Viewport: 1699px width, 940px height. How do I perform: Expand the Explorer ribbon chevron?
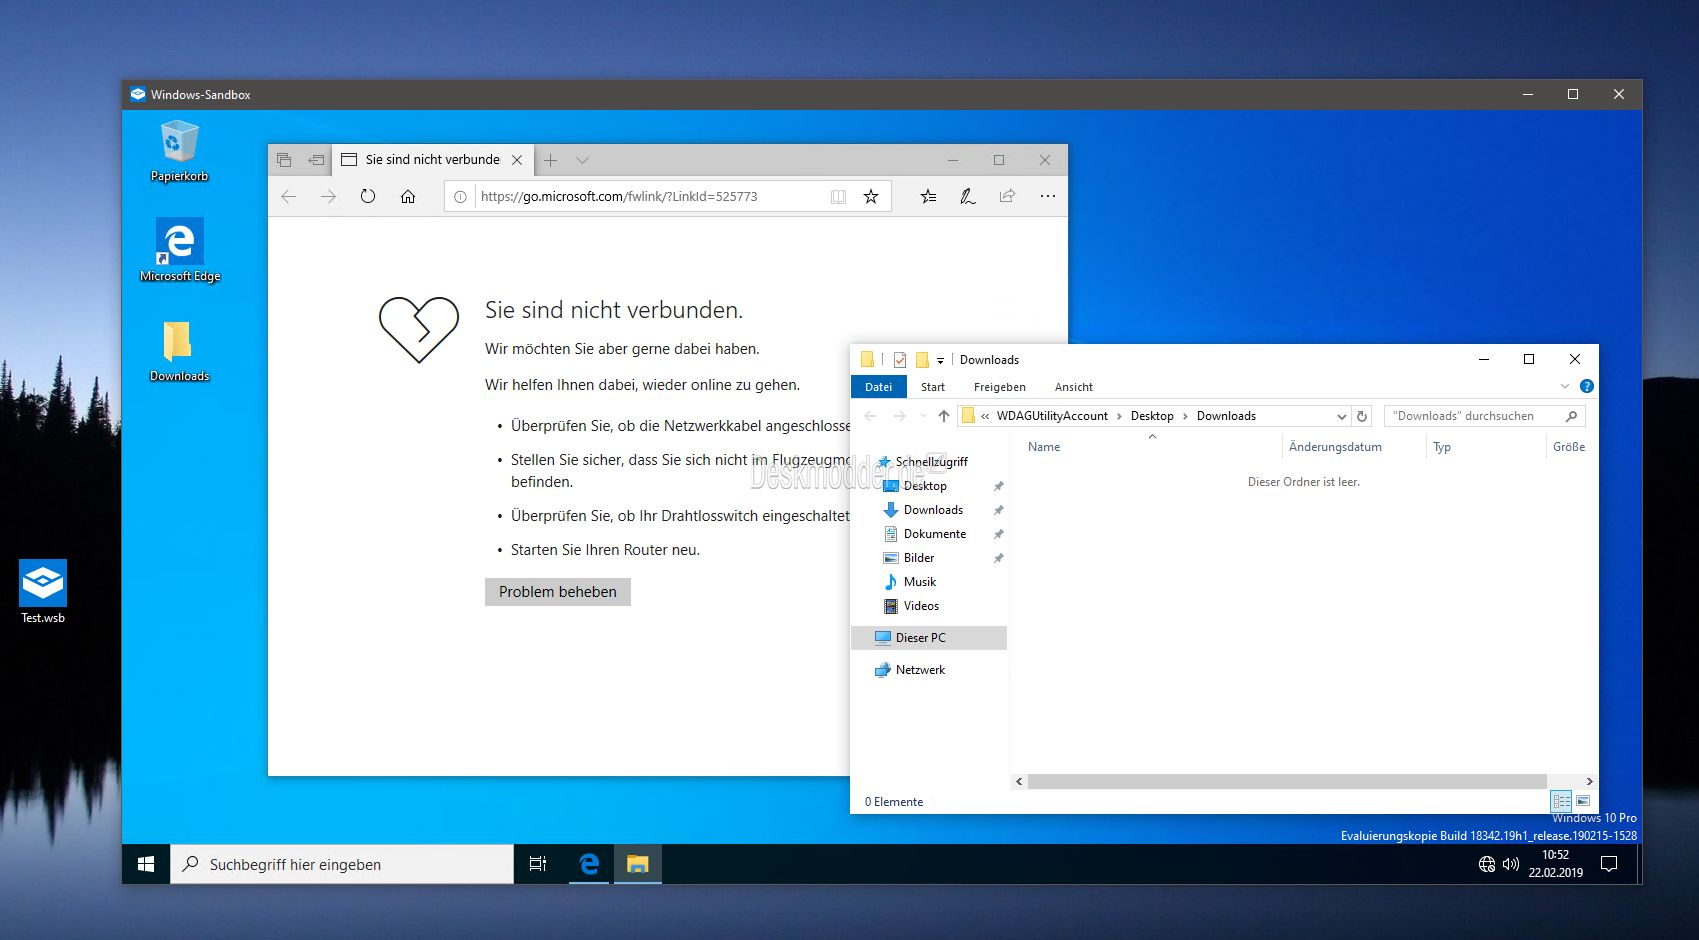tap(1565, 386)
